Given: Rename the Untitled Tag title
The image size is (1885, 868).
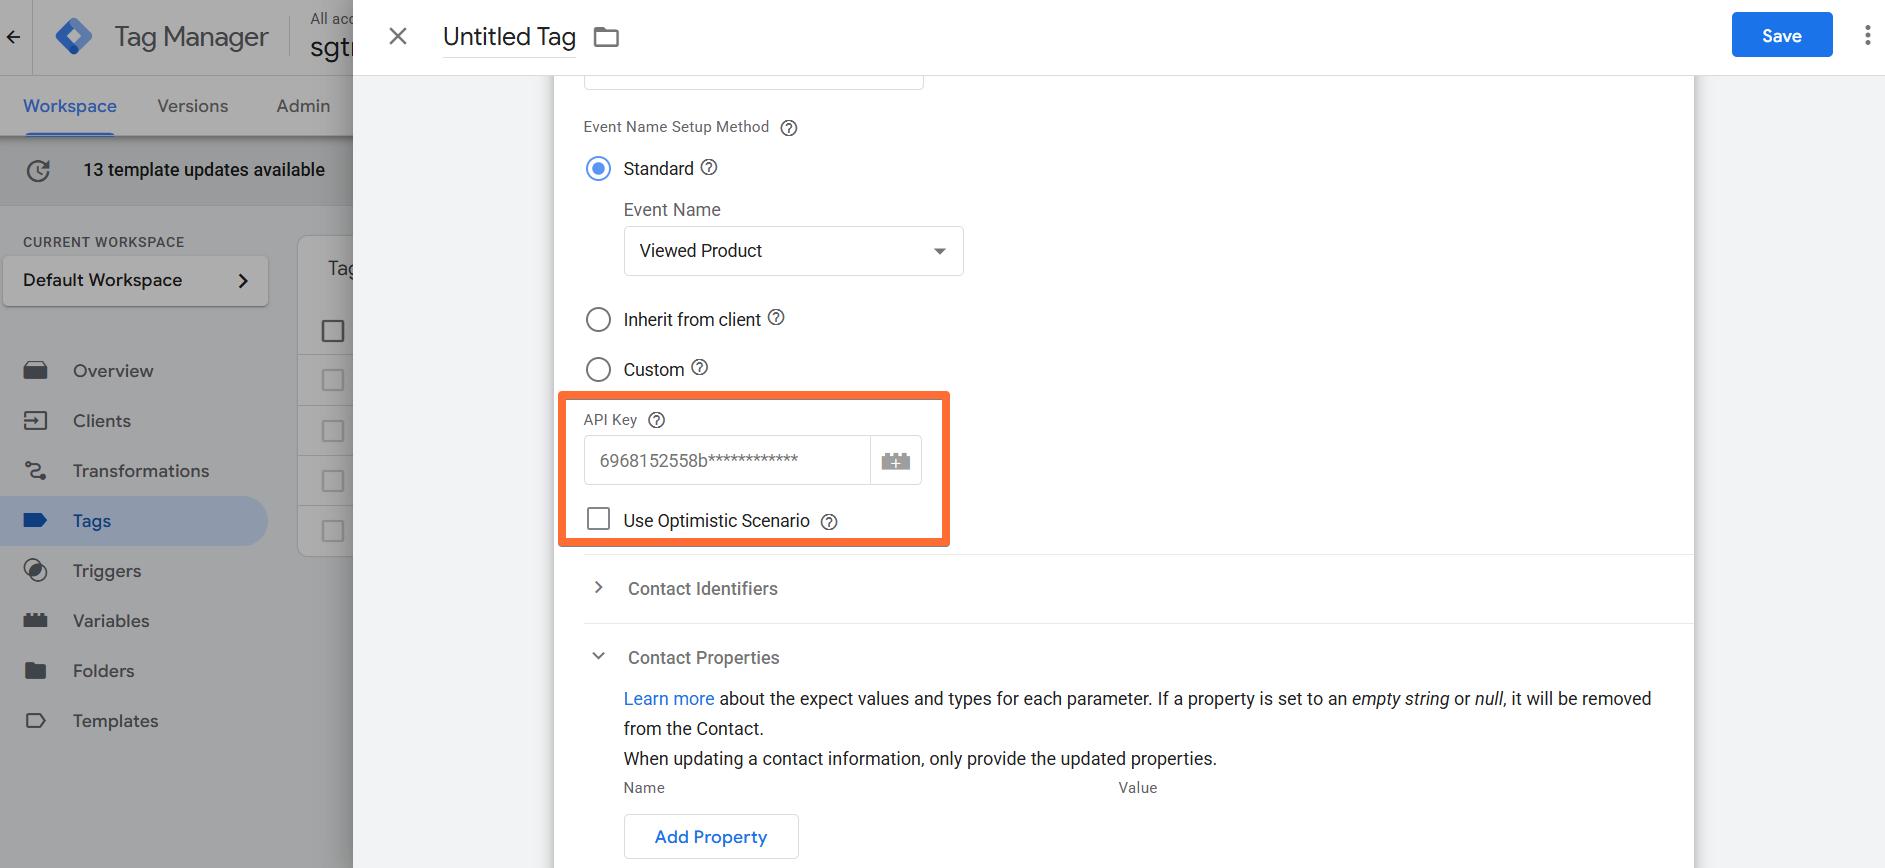Looking at the screenshot, I should tap(509, 37).
